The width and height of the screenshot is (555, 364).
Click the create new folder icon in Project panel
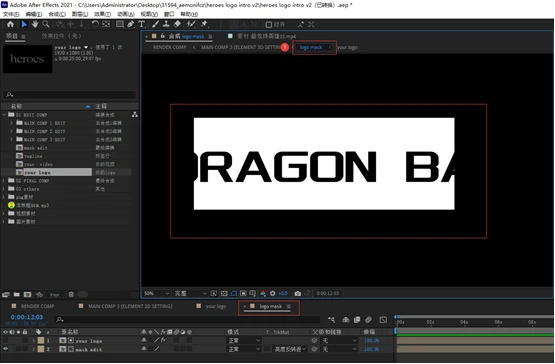pos(17,295)
